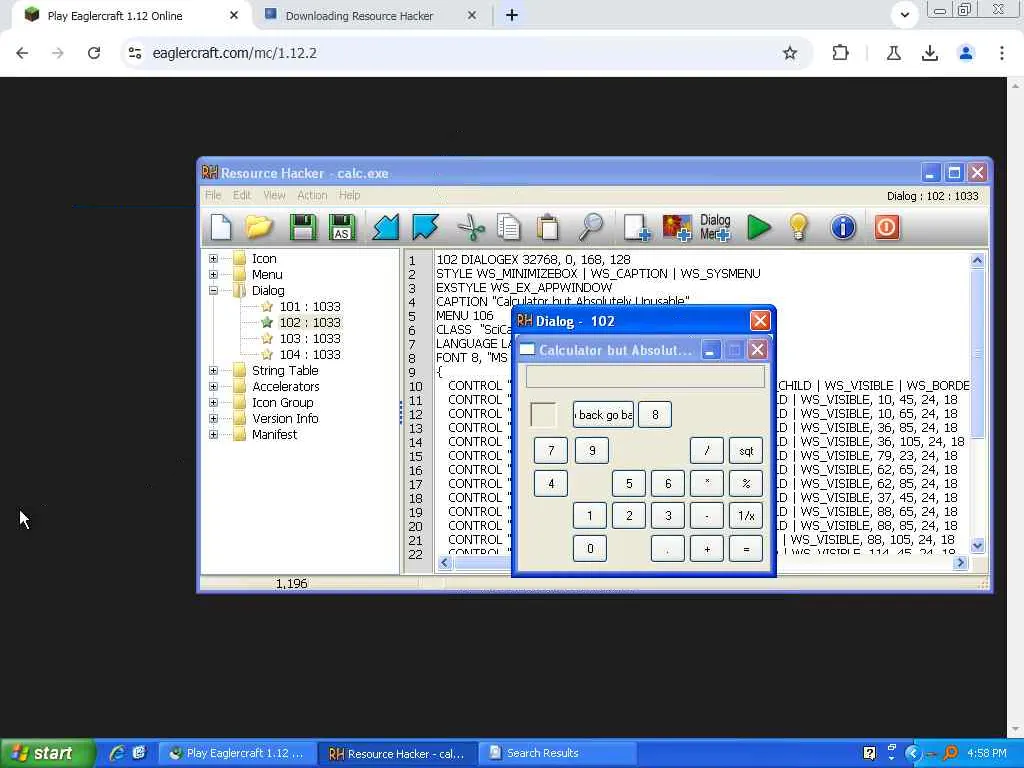Collapse the Dialog folder node

click(213, 291)
